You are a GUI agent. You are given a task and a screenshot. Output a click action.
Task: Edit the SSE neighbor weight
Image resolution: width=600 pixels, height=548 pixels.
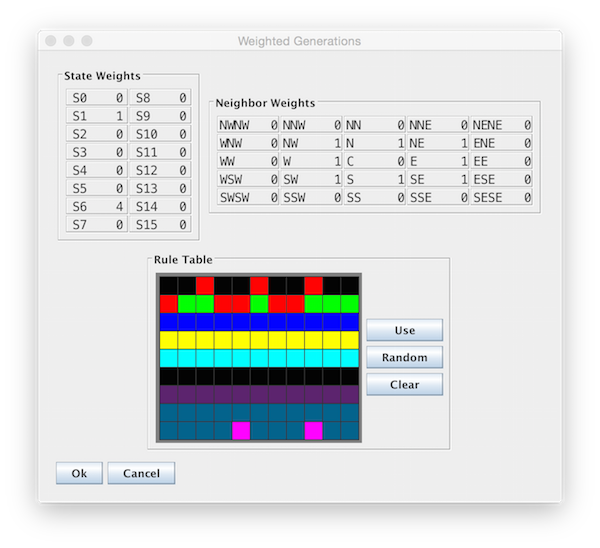coord(438,197)
